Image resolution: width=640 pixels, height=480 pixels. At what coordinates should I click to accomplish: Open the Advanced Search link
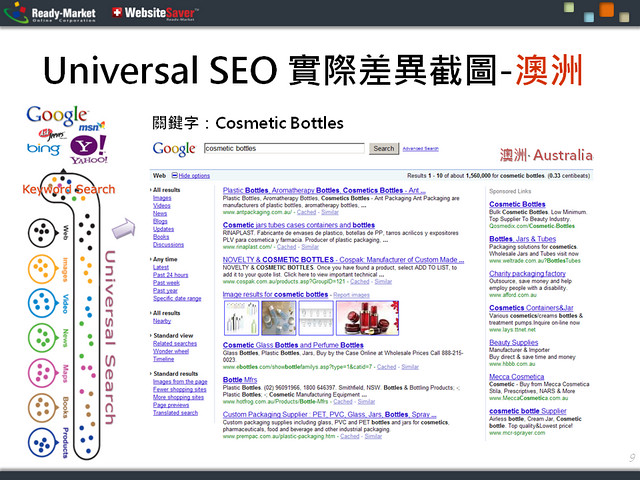click(420, 149)
